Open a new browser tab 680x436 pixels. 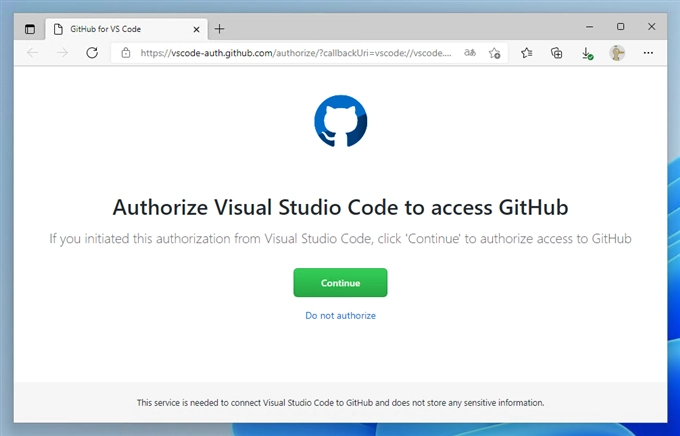coord(219,29)
